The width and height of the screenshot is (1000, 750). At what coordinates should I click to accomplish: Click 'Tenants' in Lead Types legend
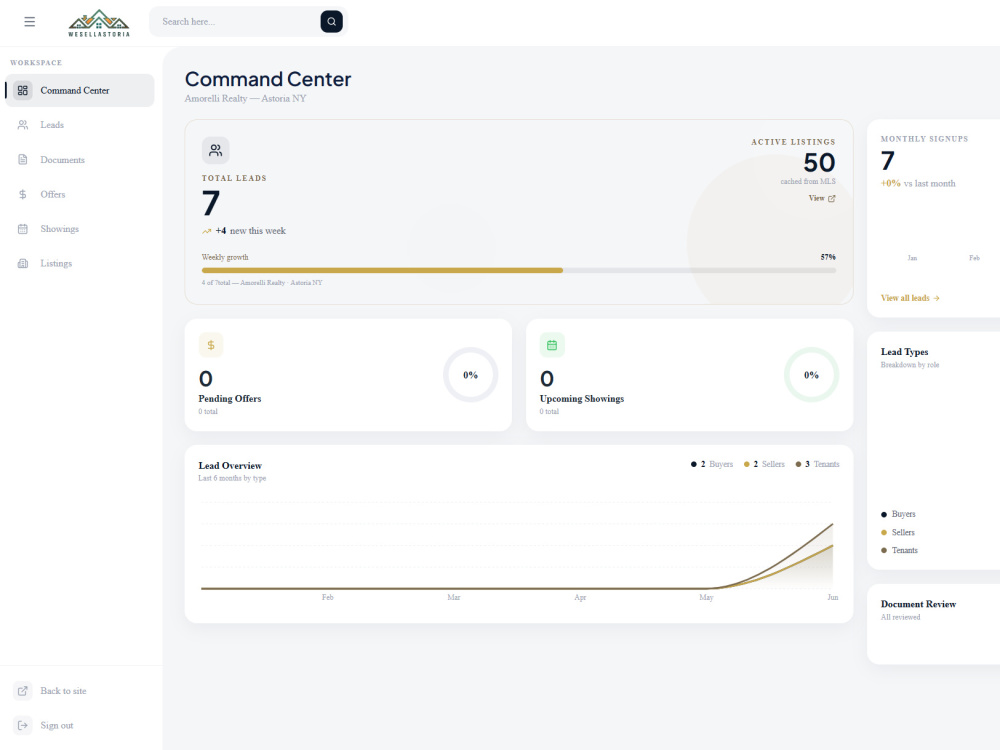pyautogui.click(x=905, y=550)
